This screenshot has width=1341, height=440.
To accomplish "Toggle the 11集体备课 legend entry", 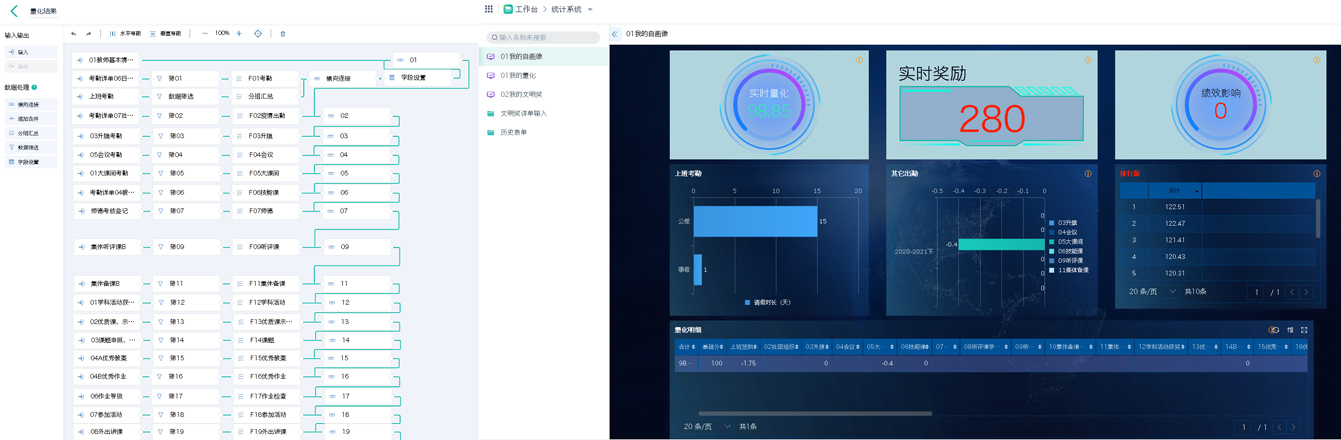I will click(x=1069, y=270).
